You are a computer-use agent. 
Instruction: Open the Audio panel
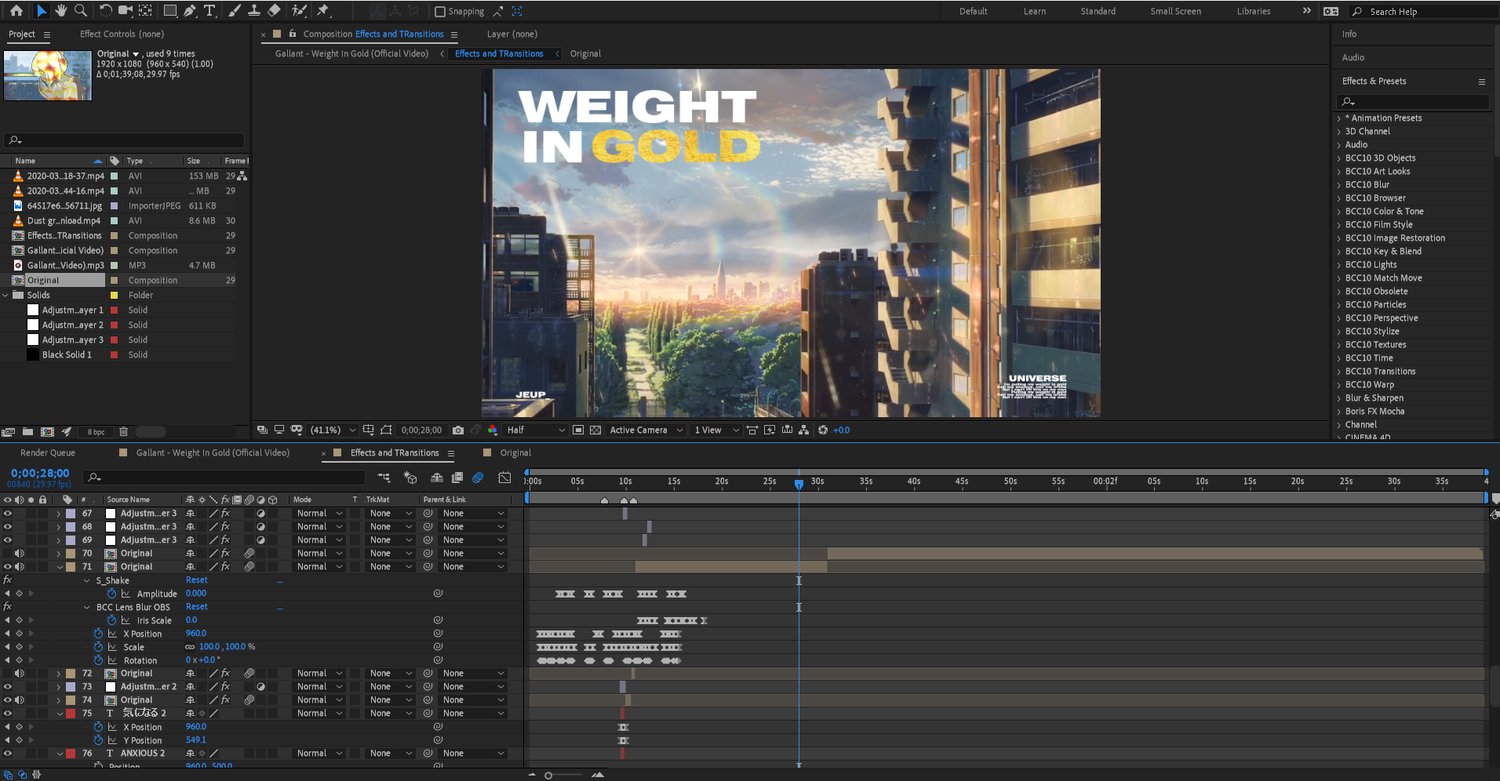click(x=1353, y=57)
